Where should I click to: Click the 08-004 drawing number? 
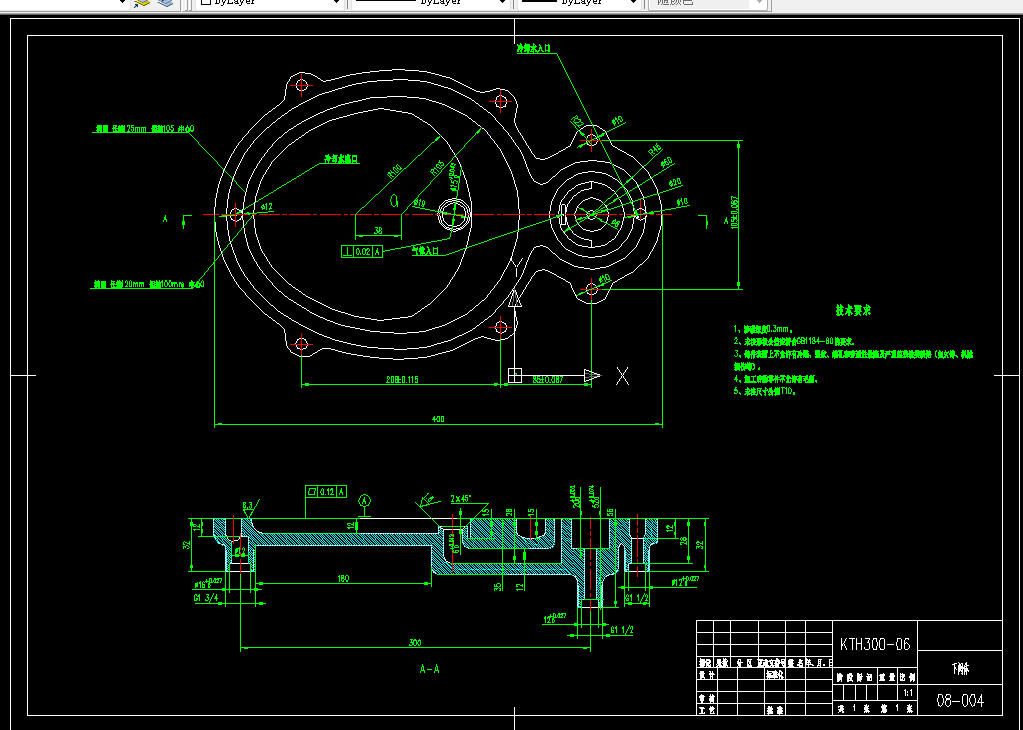point(960,701)
